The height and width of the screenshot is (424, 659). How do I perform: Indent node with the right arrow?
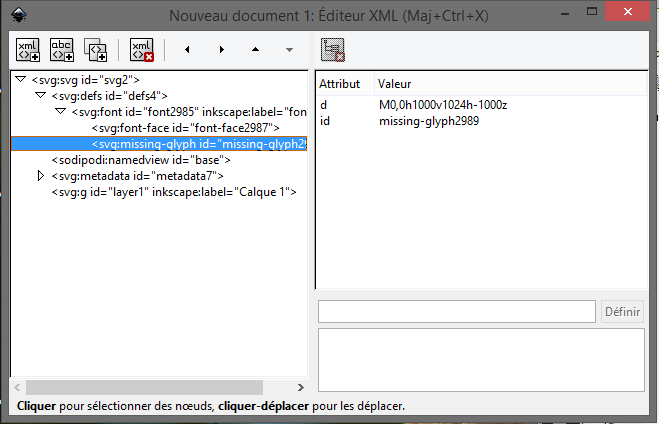tap(221, 49)
